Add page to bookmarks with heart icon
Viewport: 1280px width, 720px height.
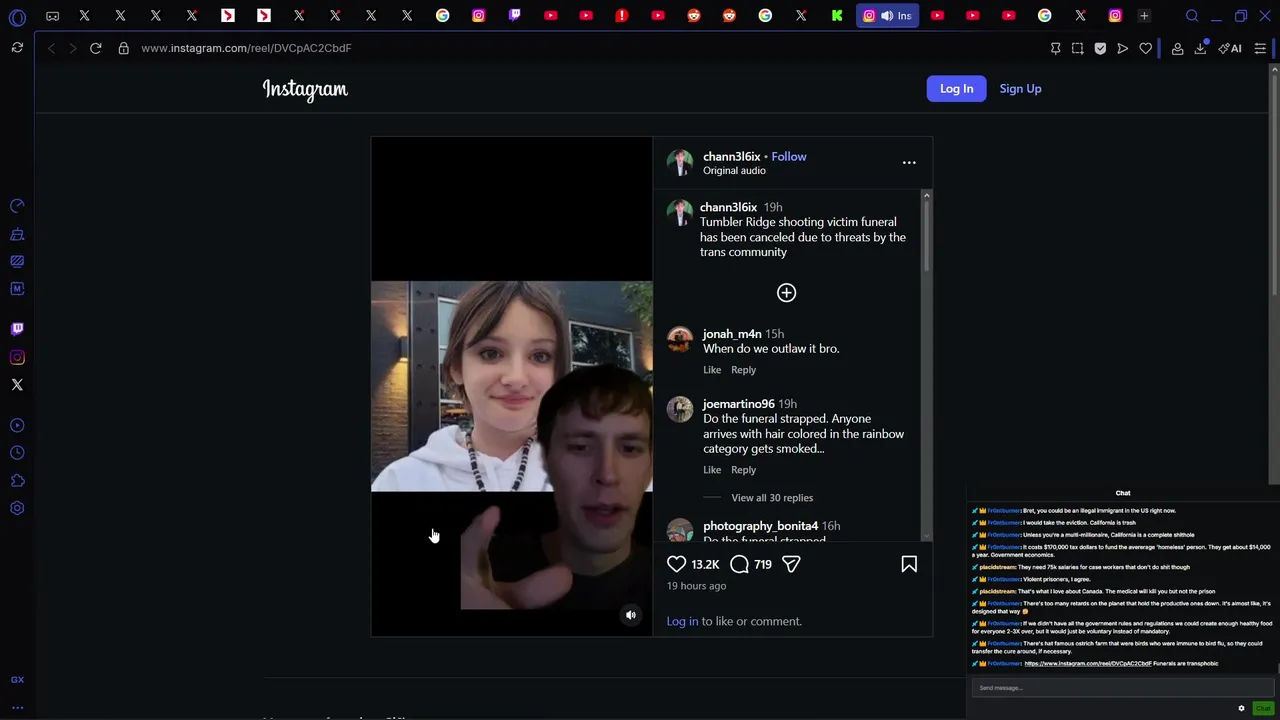coord(1146,48)
